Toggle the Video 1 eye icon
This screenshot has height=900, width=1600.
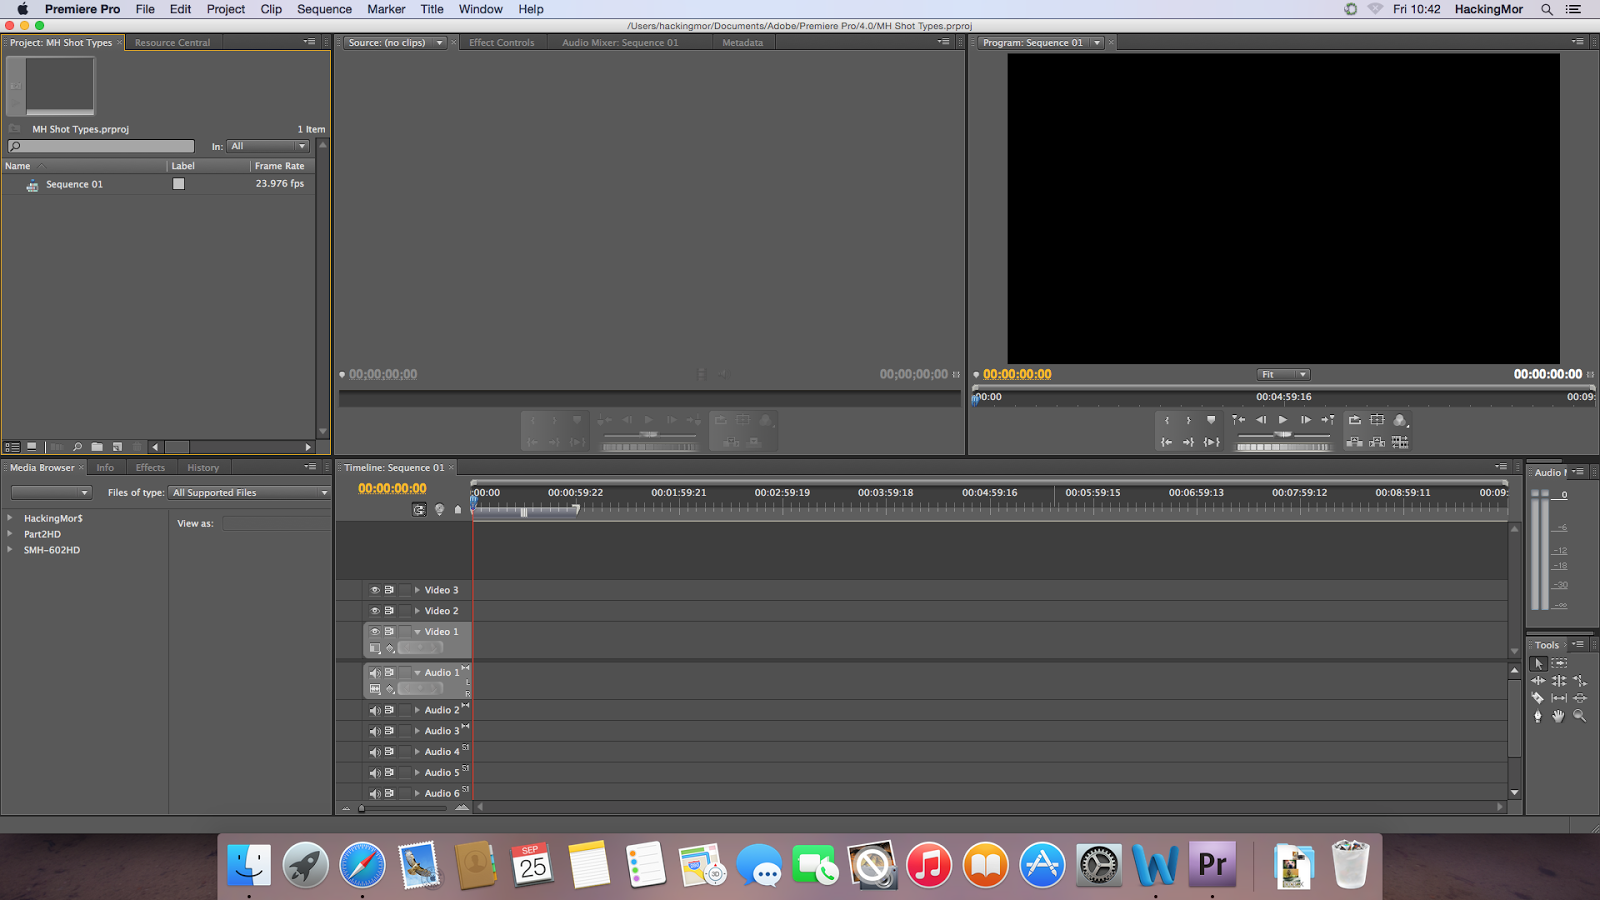pyautogui.click(x=375, y=632)
